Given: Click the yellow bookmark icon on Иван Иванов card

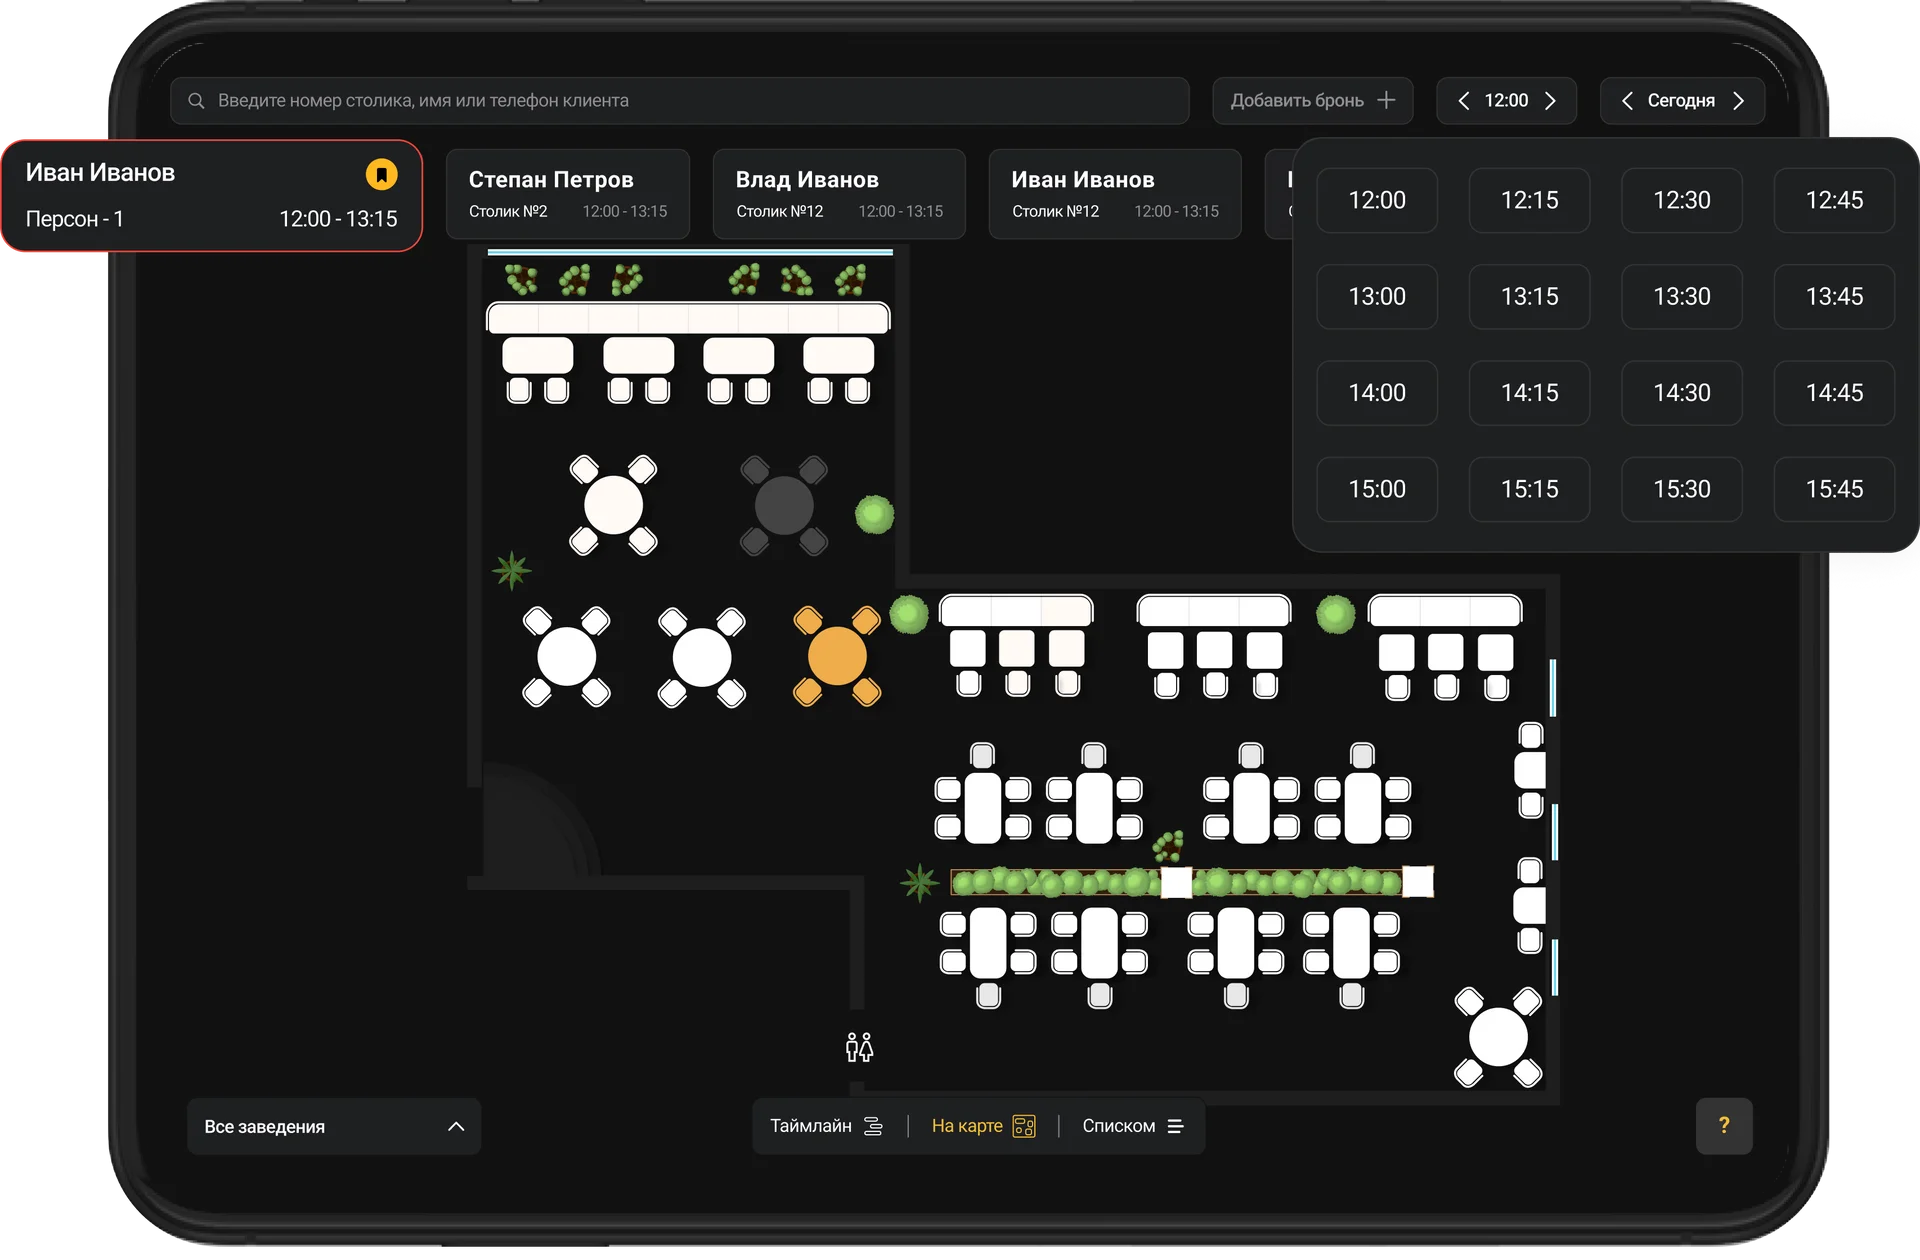Looking at the screenshot, I should pyautogui.click(x=381, y=174).
